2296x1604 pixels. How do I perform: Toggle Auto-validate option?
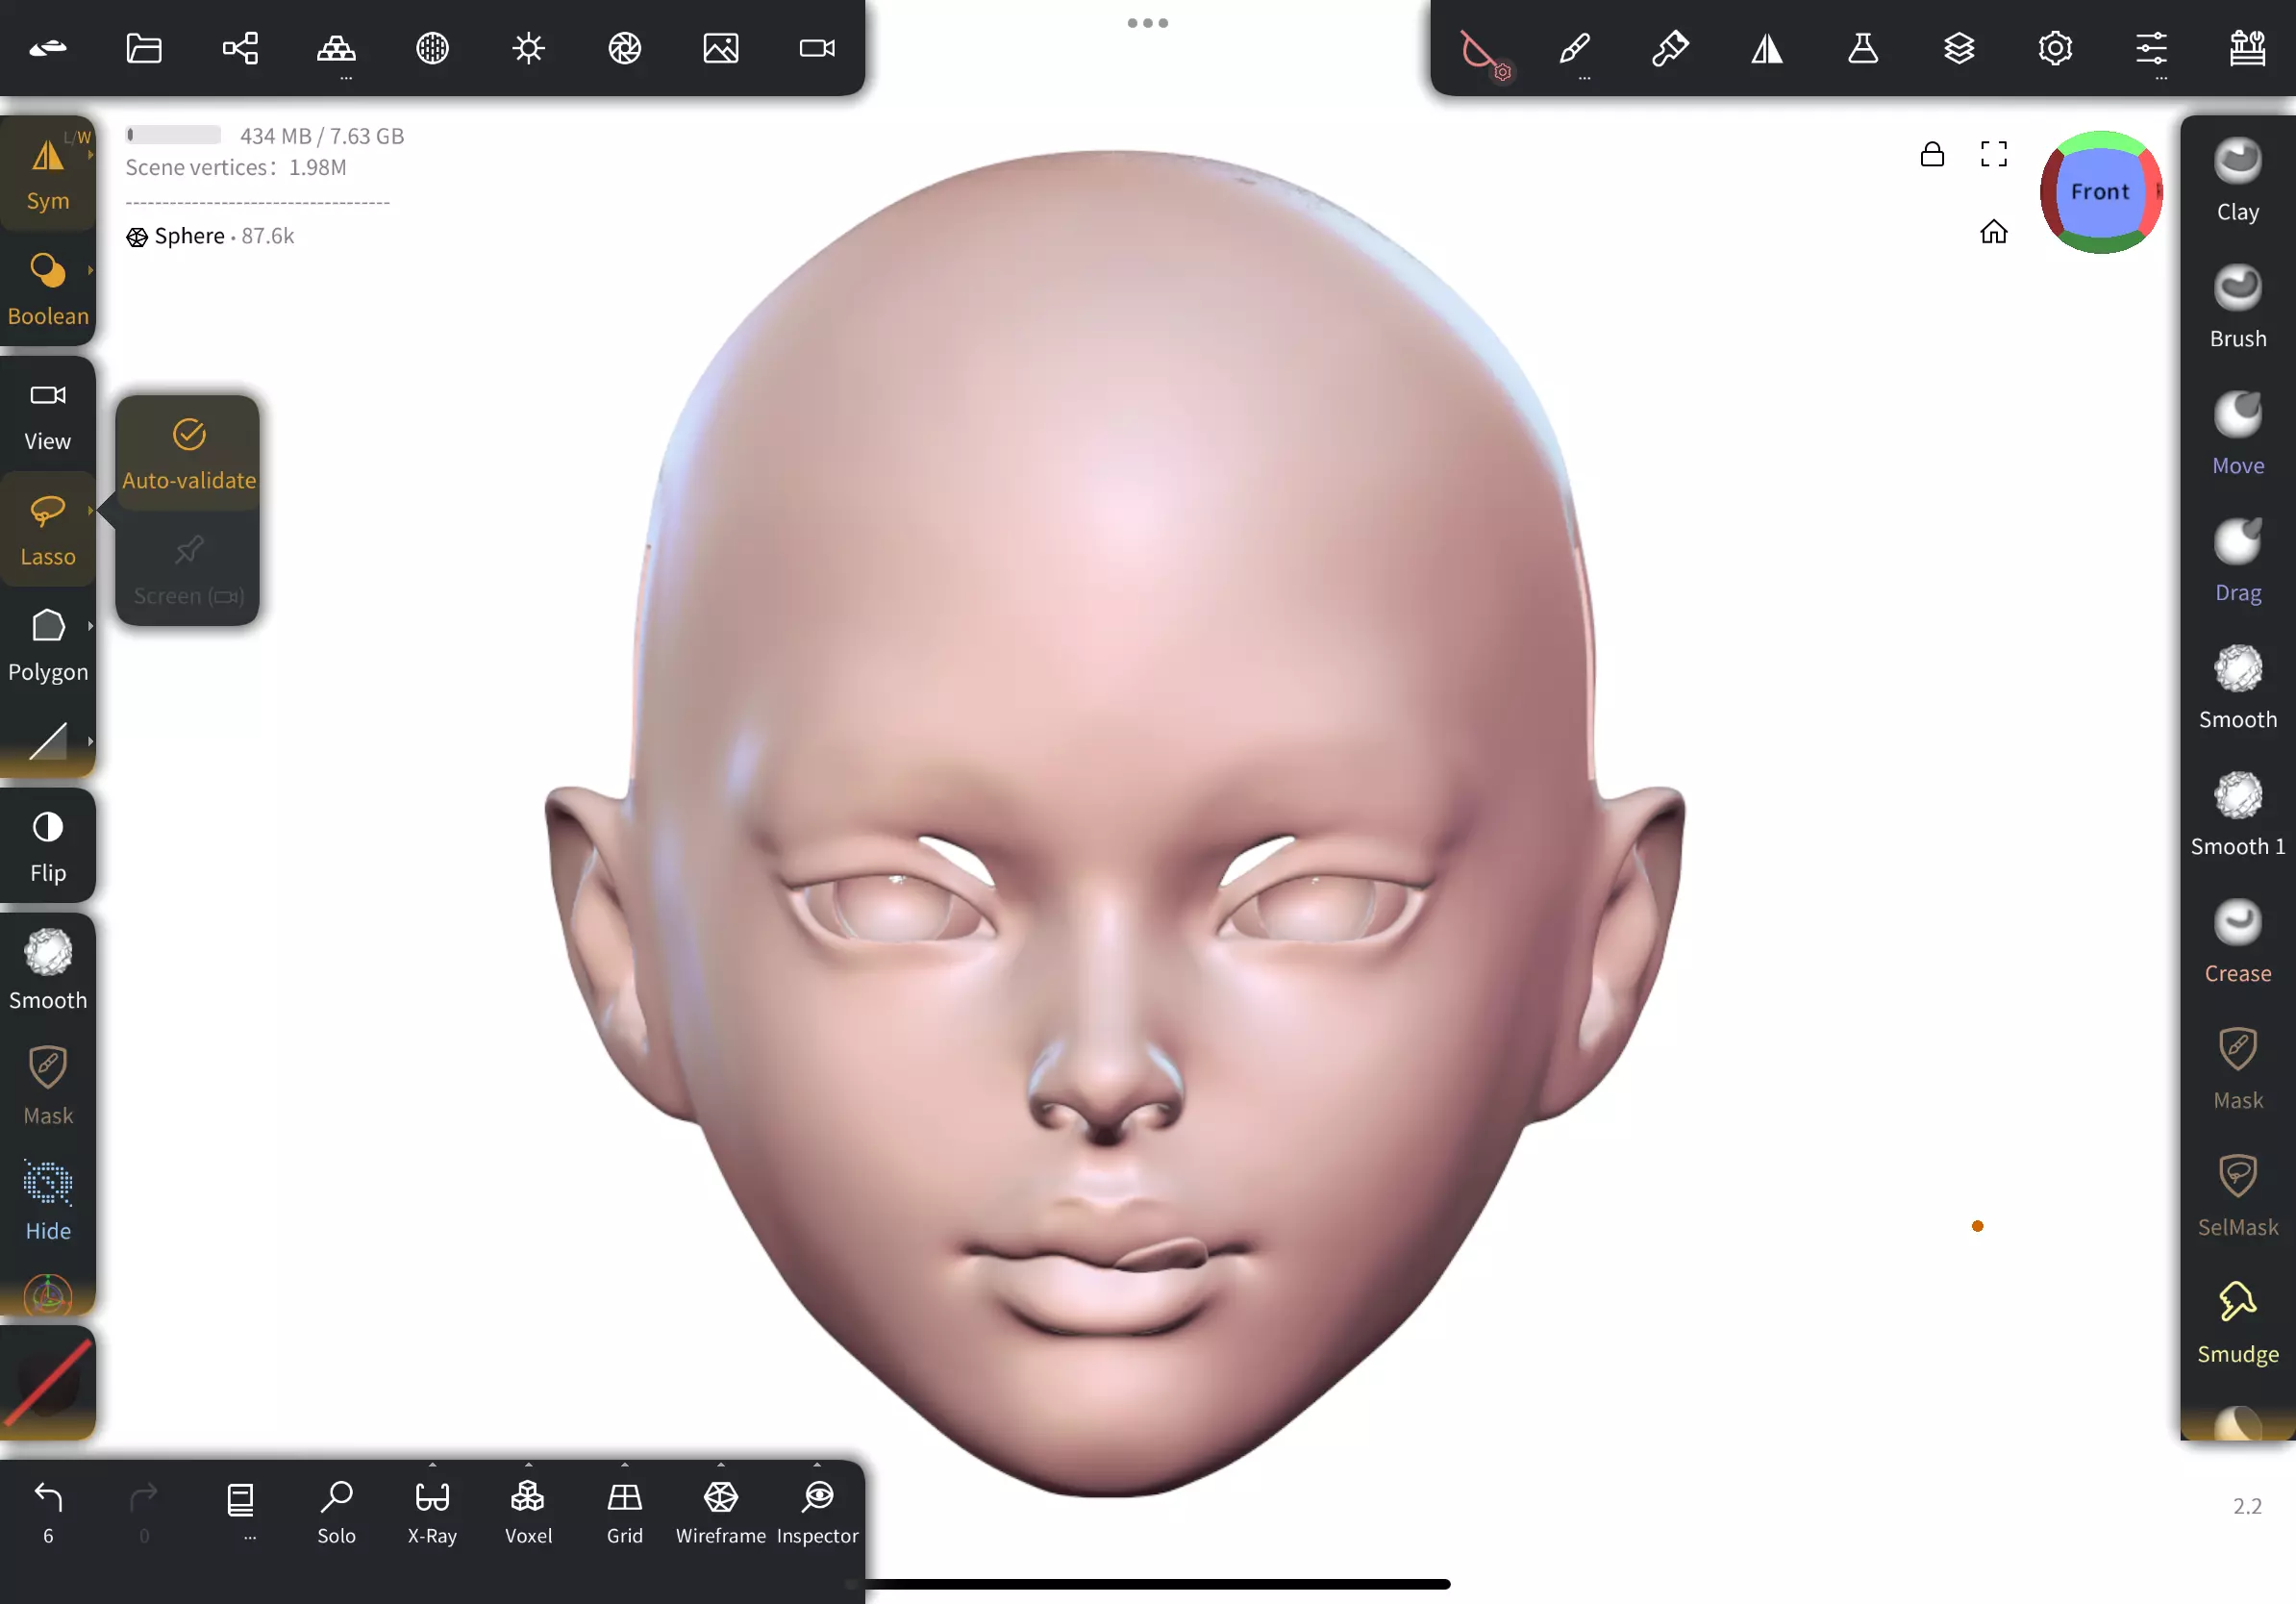pyautogui.click(x=188, y=453)
